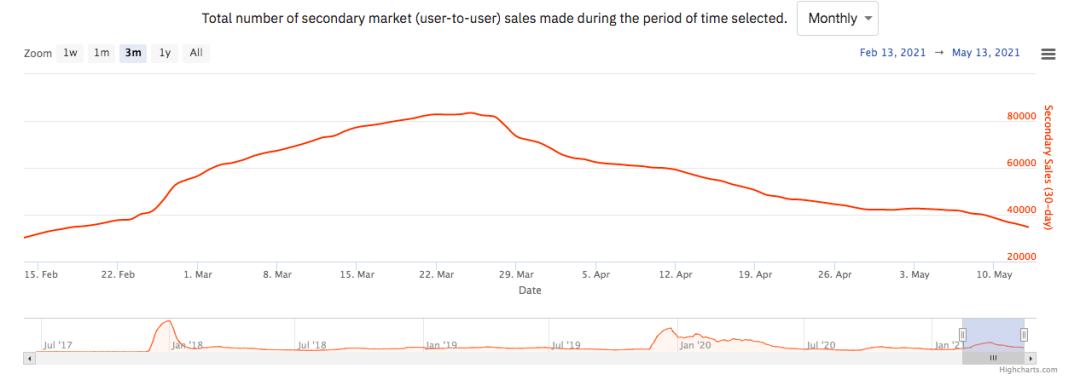
Task: Click the shaded navigator selection window
Action: pyautogui.click(x=993, y=335)
